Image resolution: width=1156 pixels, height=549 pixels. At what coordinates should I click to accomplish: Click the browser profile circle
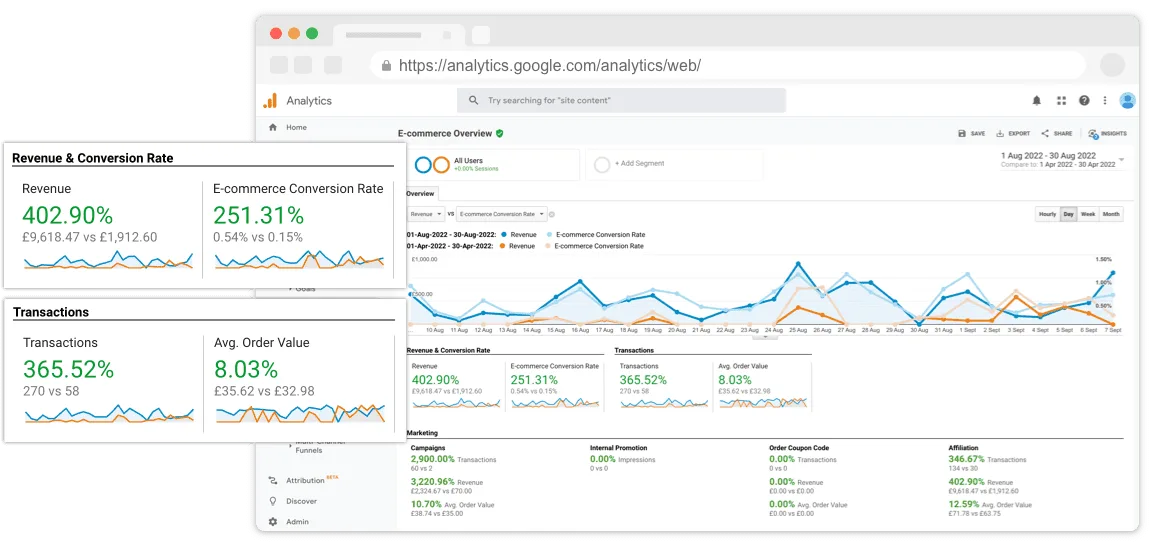point(1111,65)
